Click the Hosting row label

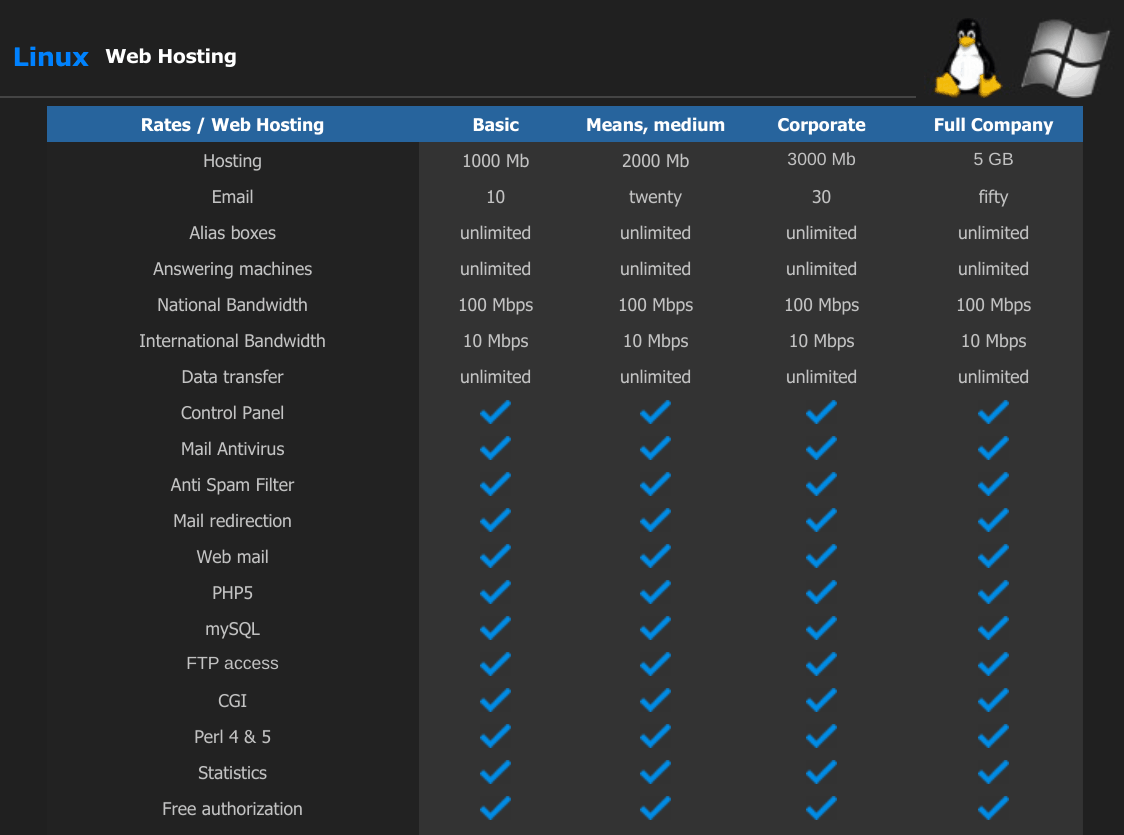coord(232,161)
